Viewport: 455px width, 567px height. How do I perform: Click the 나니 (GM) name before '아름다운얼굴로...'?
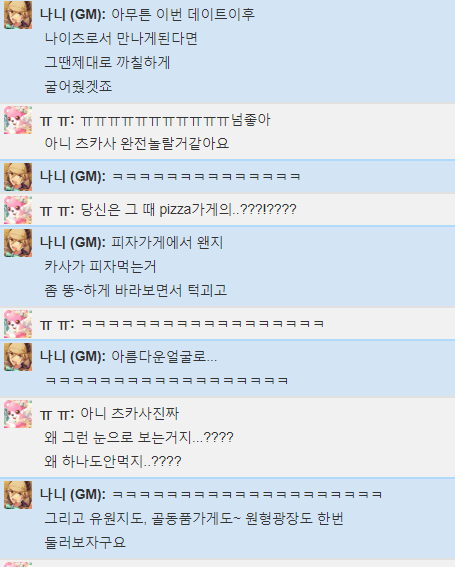(x=73, y=357)
